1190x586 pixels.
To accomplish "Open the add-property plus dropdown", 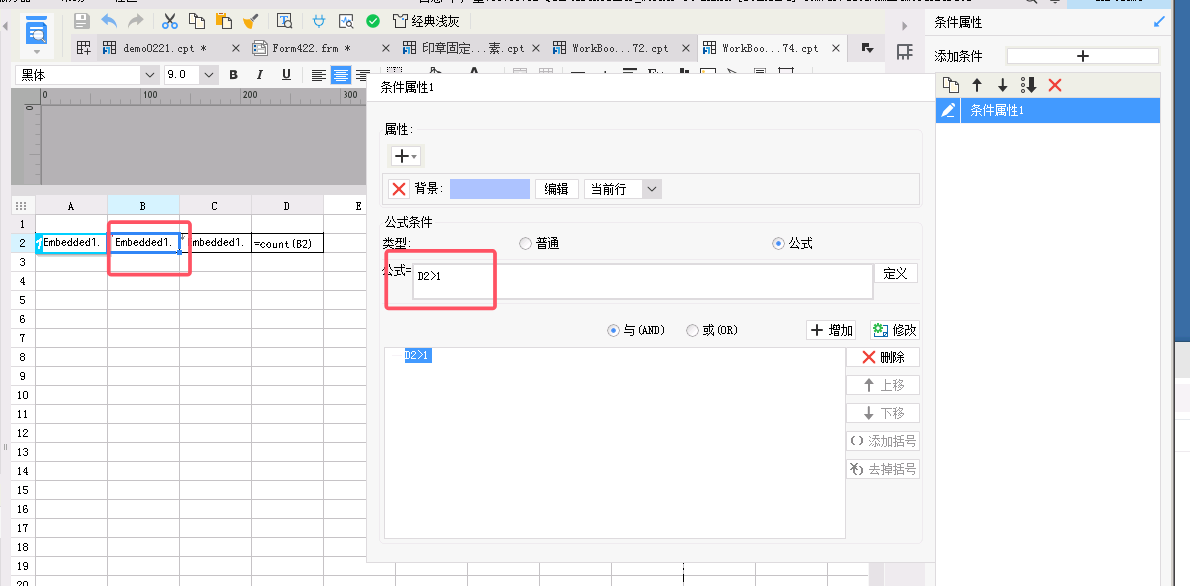I will 405,156.
